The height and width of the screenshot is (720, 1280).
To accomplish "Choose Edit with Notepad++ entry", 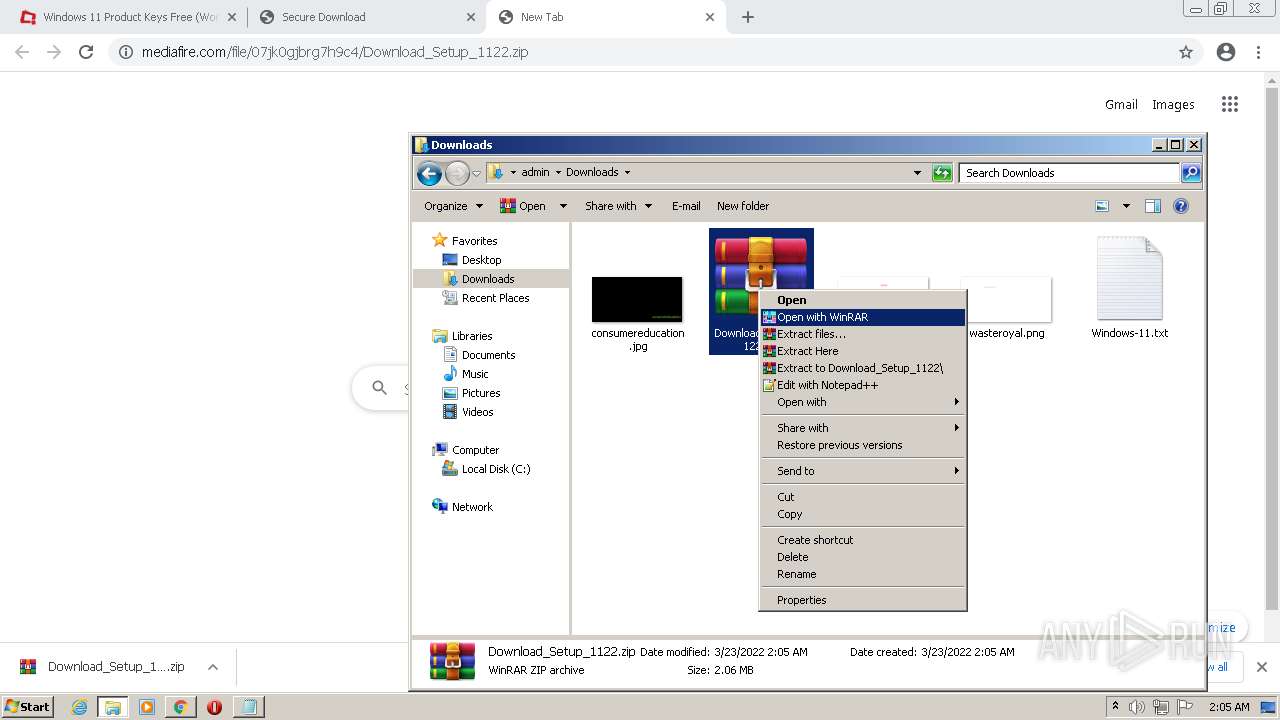I will [x=863, y=385].
